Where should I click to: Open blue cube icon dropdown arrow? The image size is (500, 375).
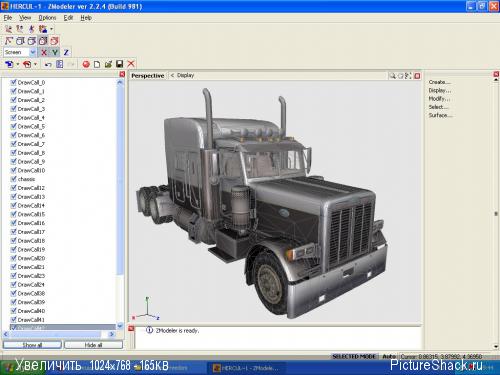tap(17, 64)
